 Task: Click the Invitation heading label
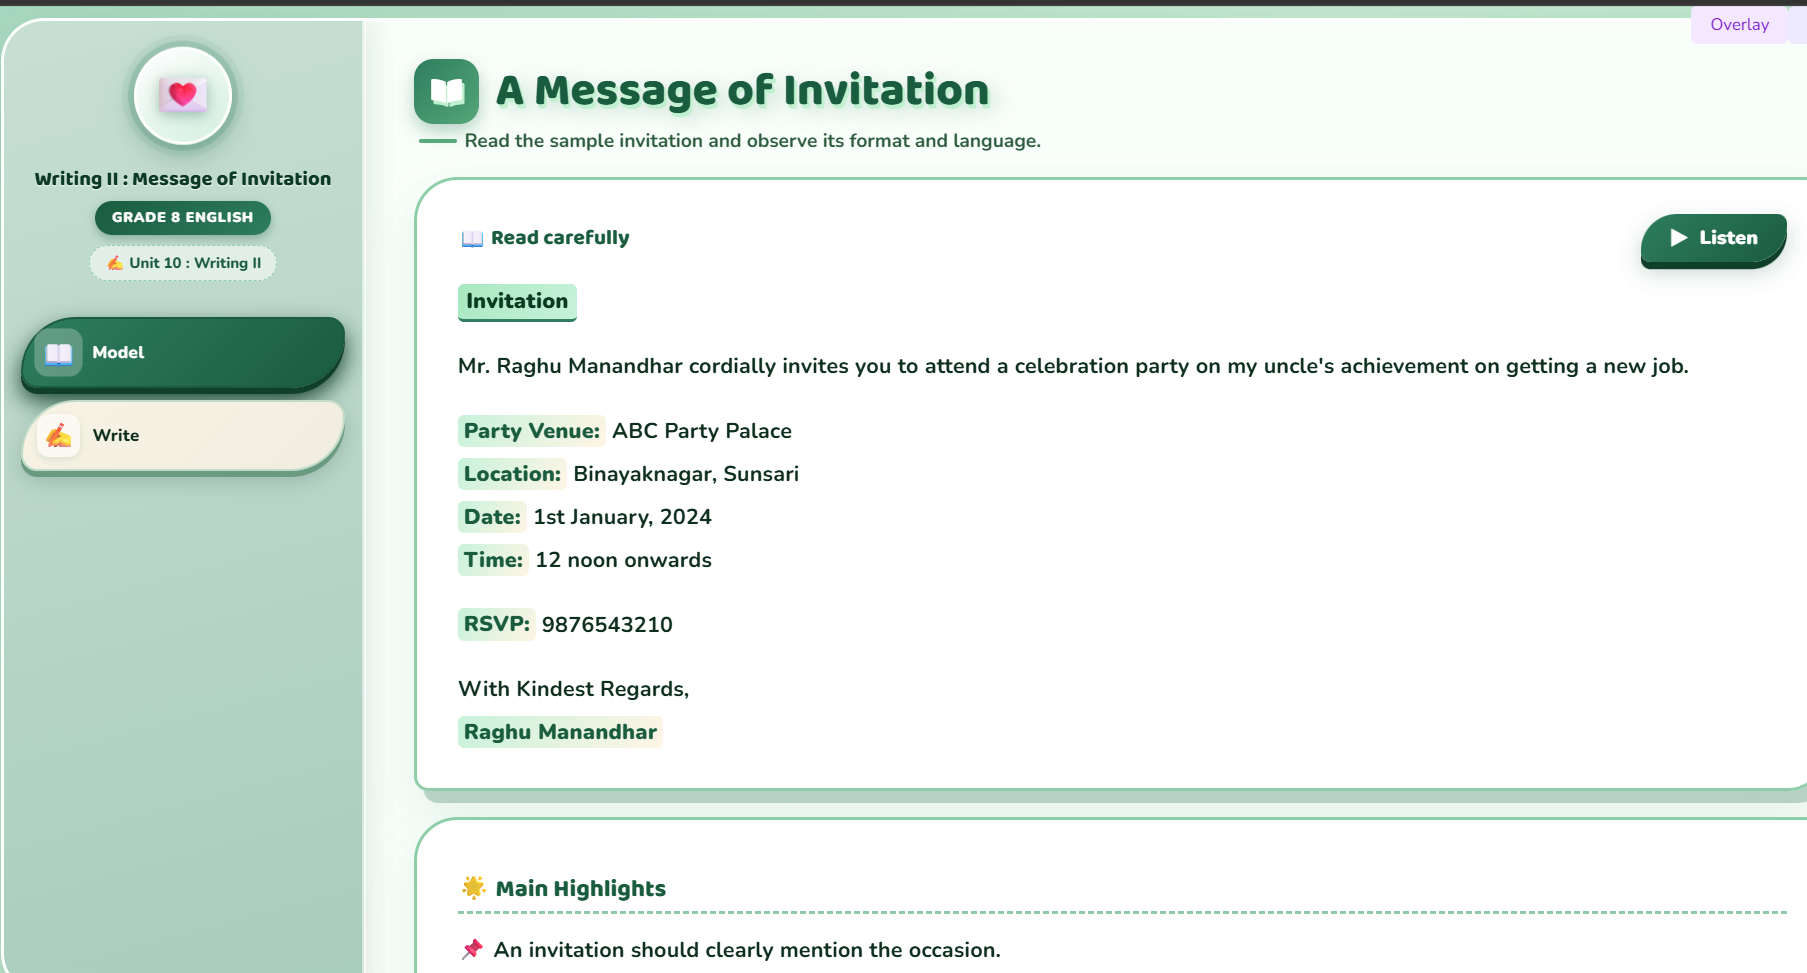click(x=517, y=302)
